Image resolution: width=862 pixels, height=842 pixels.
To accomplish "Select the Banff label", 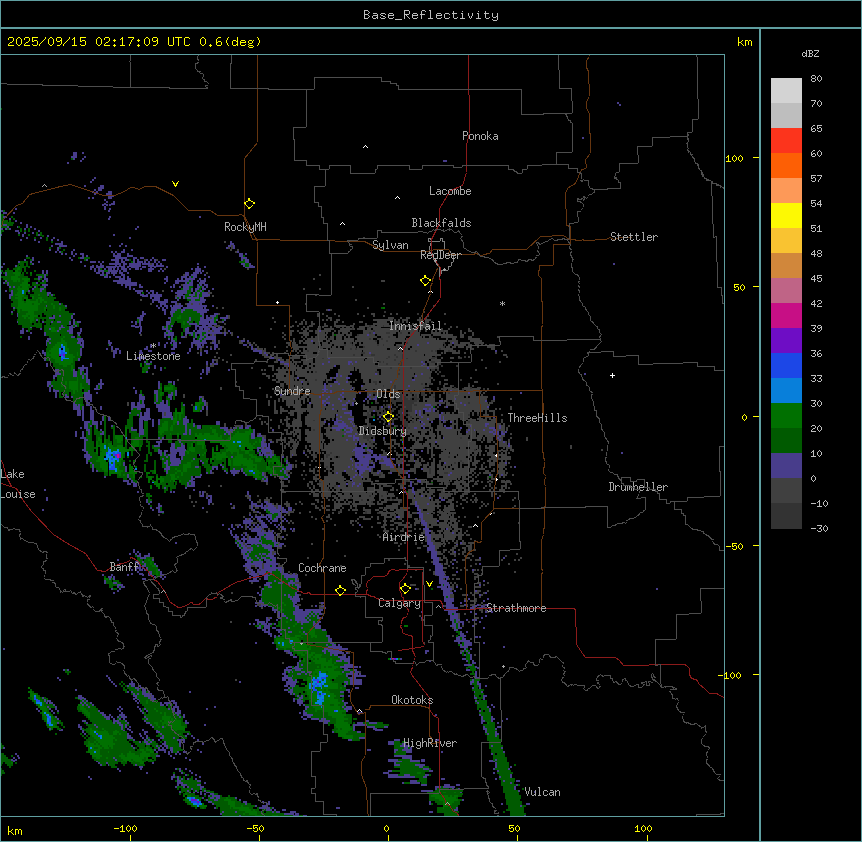I will tap(125, 567).
